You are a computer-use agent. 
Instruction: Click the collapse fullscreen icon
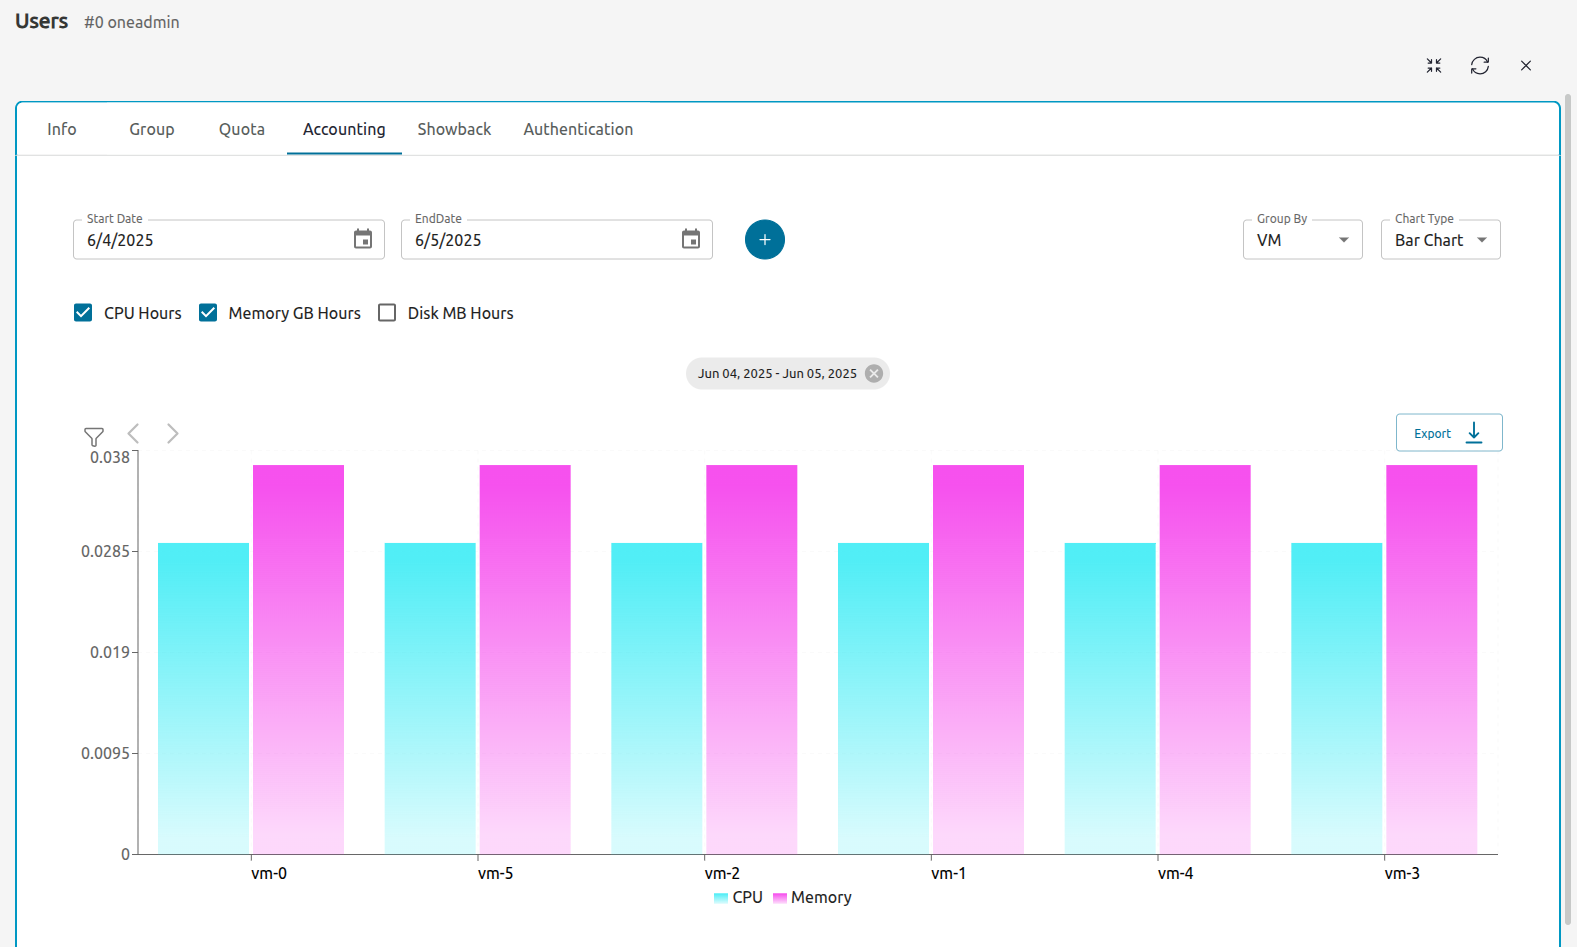(x=1433, y=66)
